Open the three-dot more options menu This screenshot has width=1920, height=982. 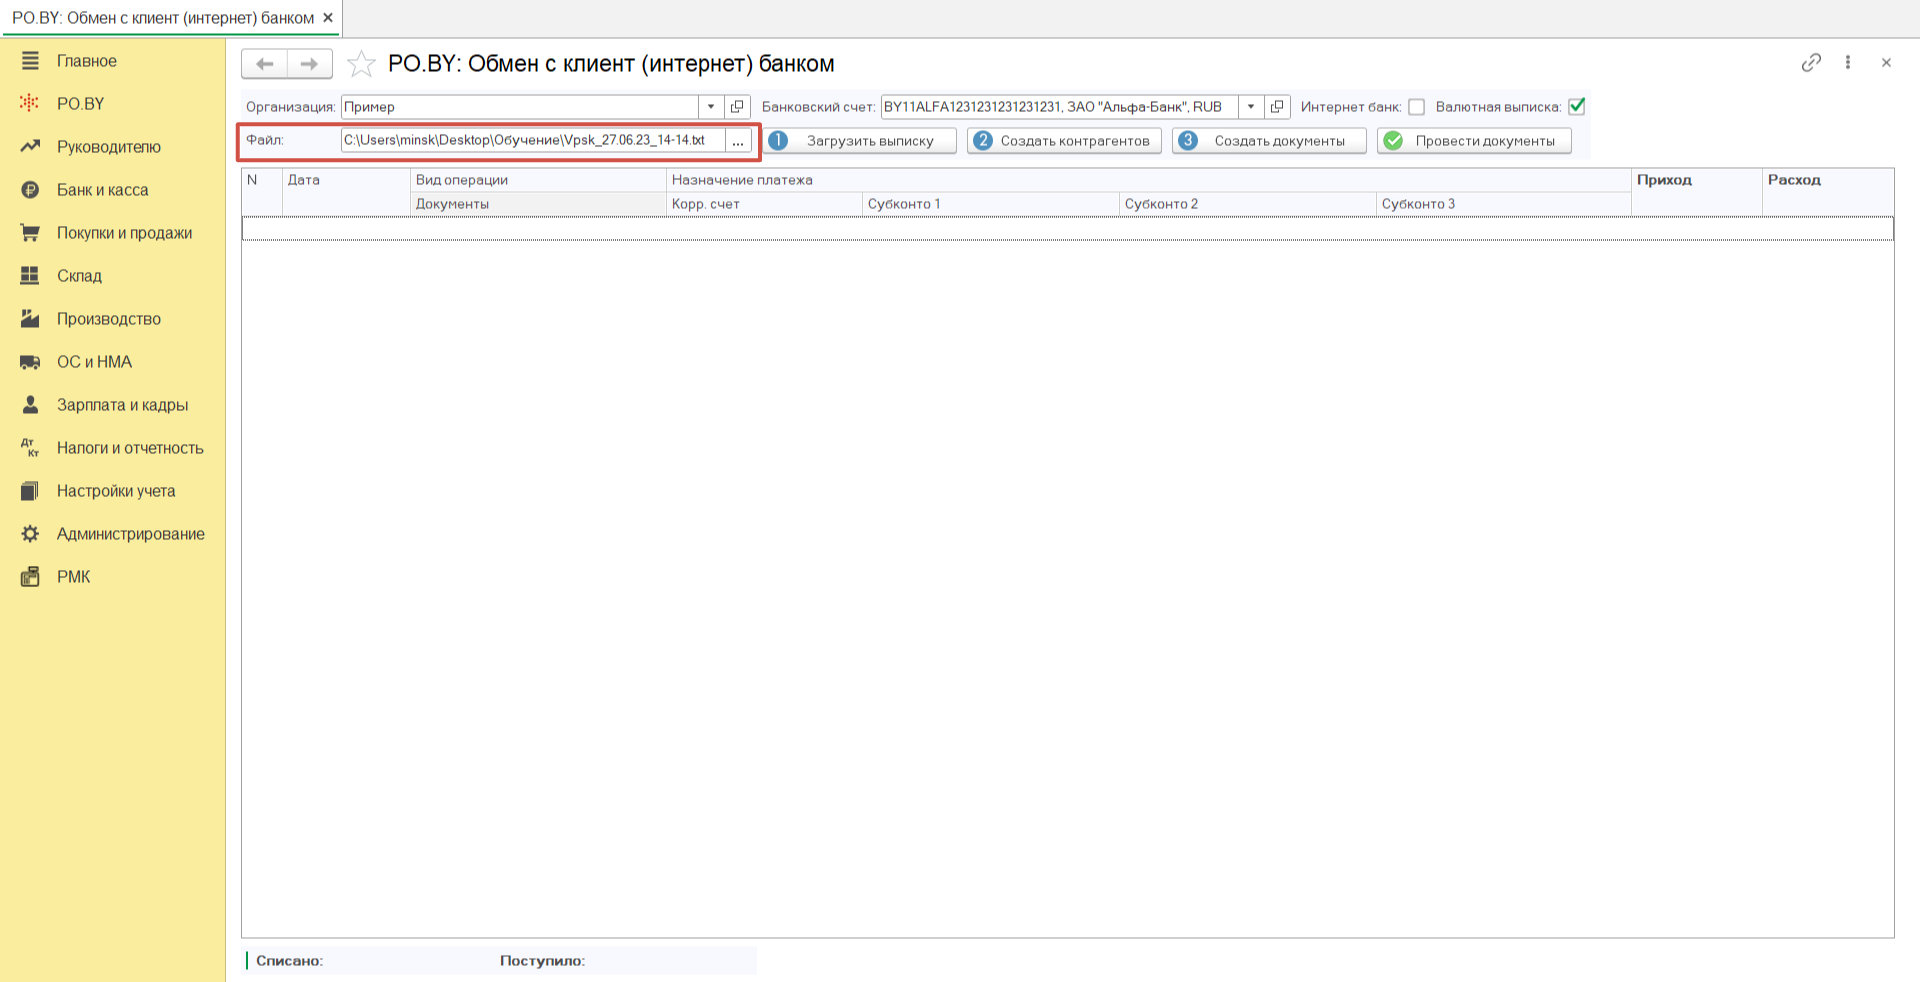[1848, 63]
